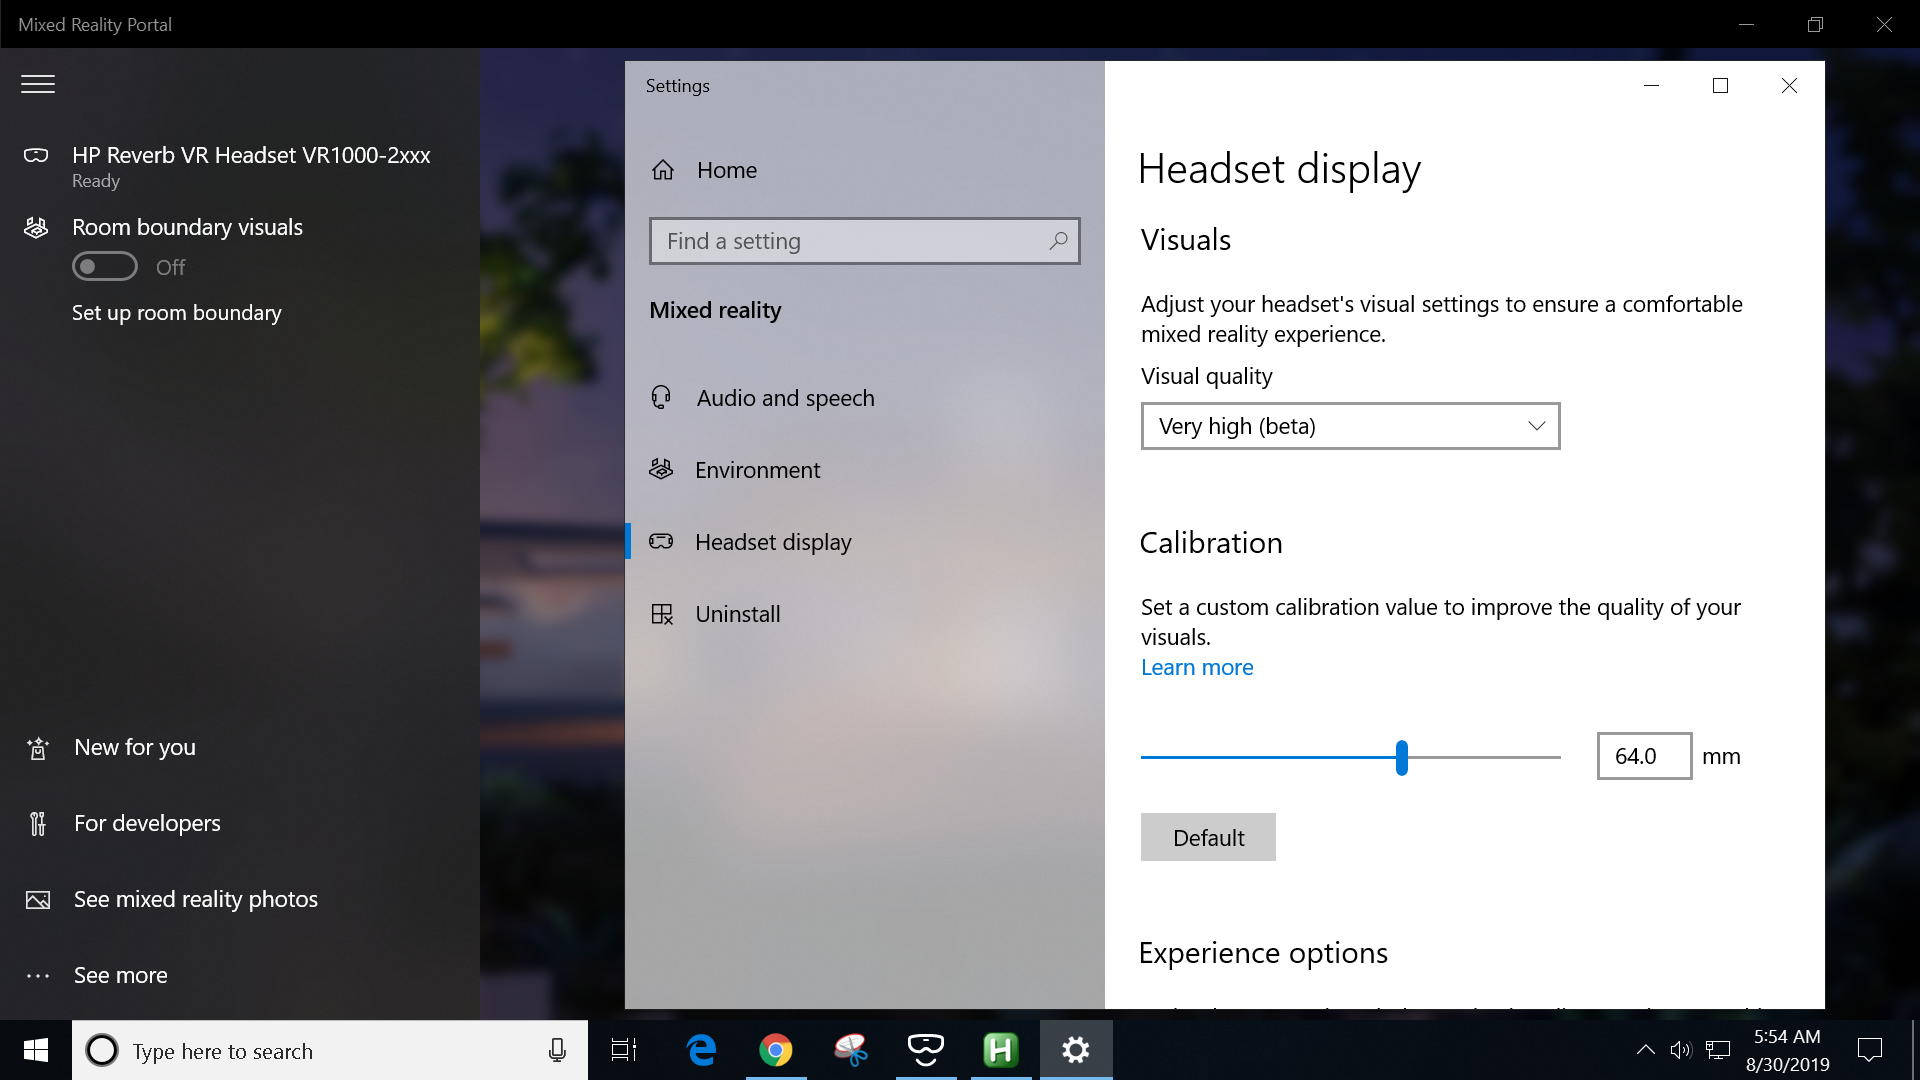Expand the Visual quality dropdown
Viewport: 1920px width, 1080px height.
(1350, 427)
